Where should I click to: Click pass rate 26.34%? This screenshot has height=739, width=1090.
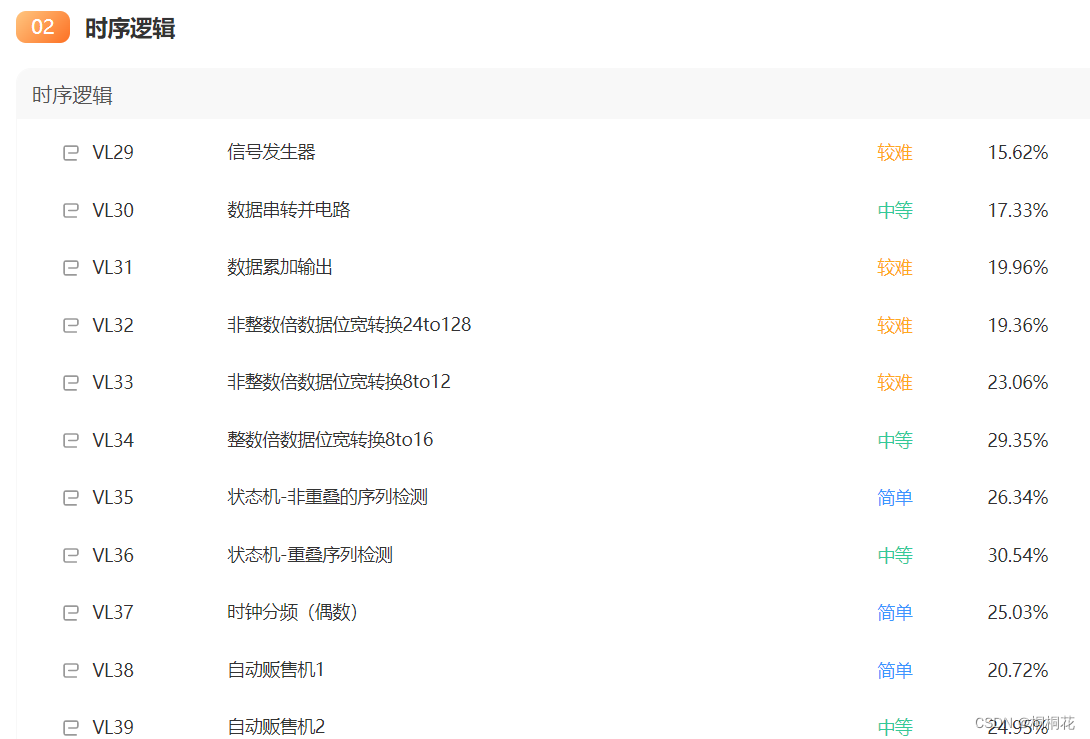point(1018,498)
